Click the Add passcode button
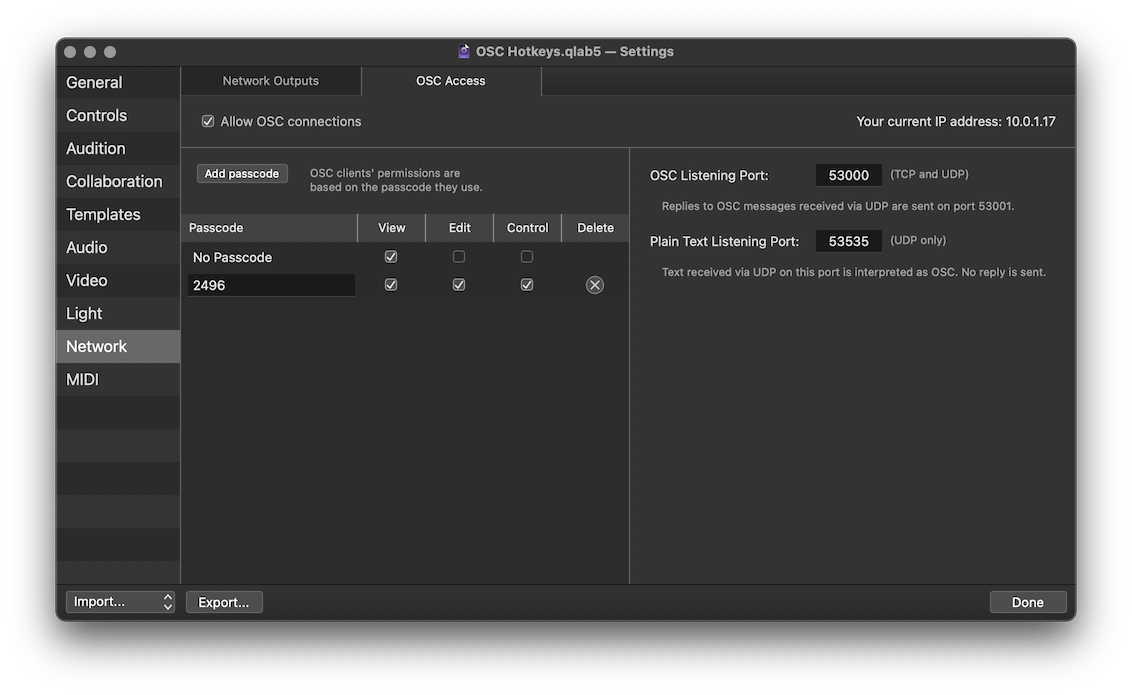Image resolution: width=1132 pixels, height=695 pixels. coord(242,174)
